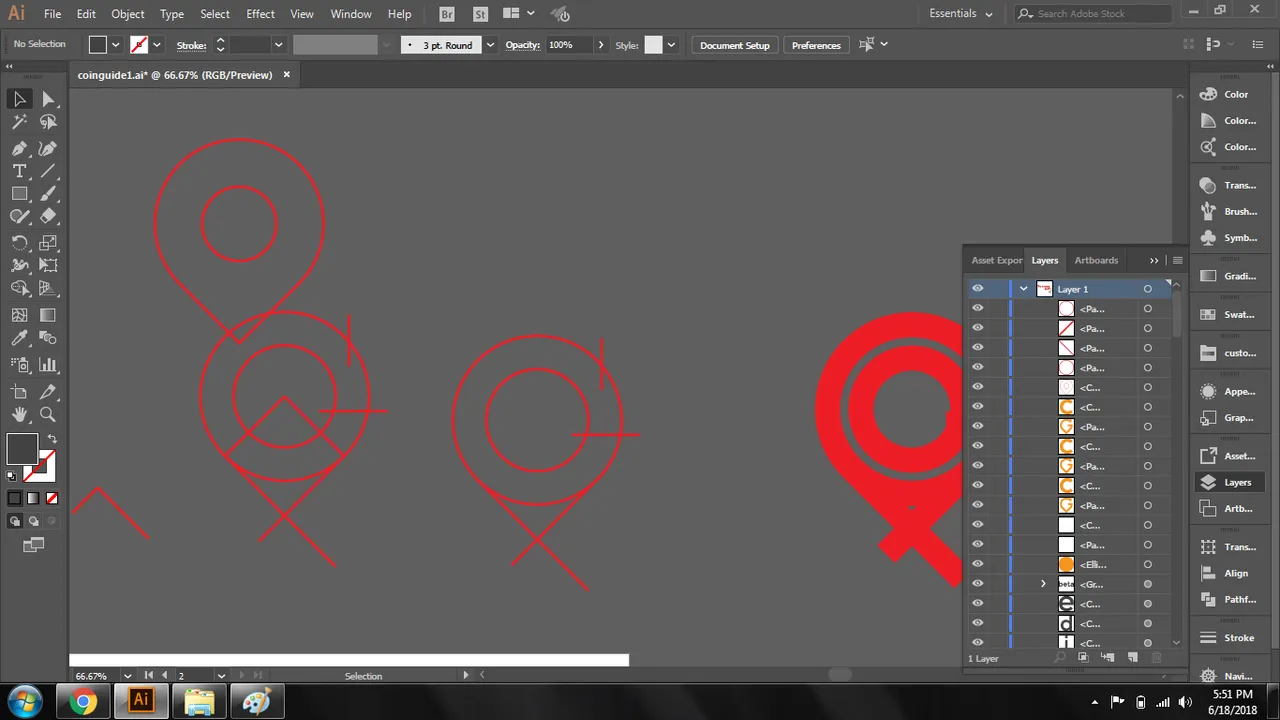Viewport: 1280px width, 720px height.
Task: Select the Zoom tool
Action: coord(48,414)
